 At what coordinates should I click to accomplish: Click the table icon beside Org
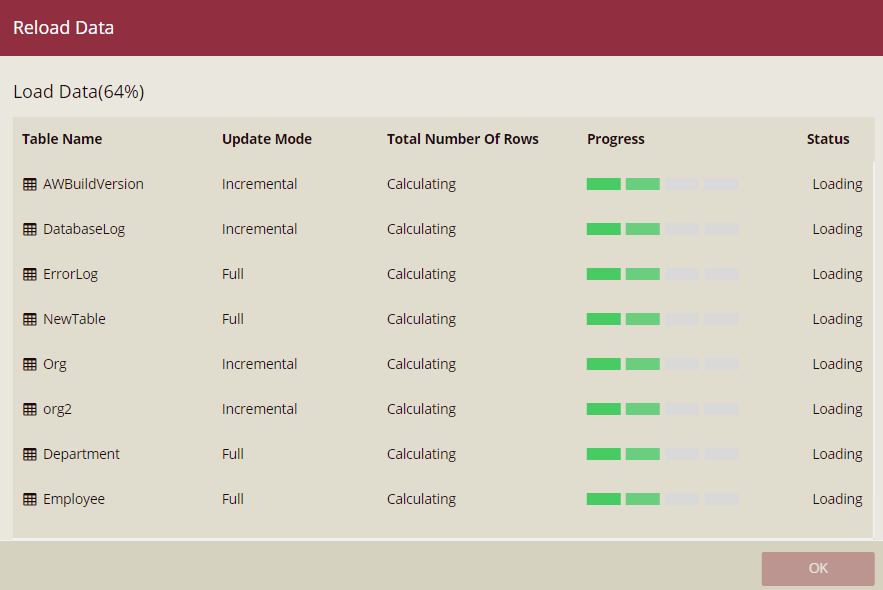click(30, 364)
